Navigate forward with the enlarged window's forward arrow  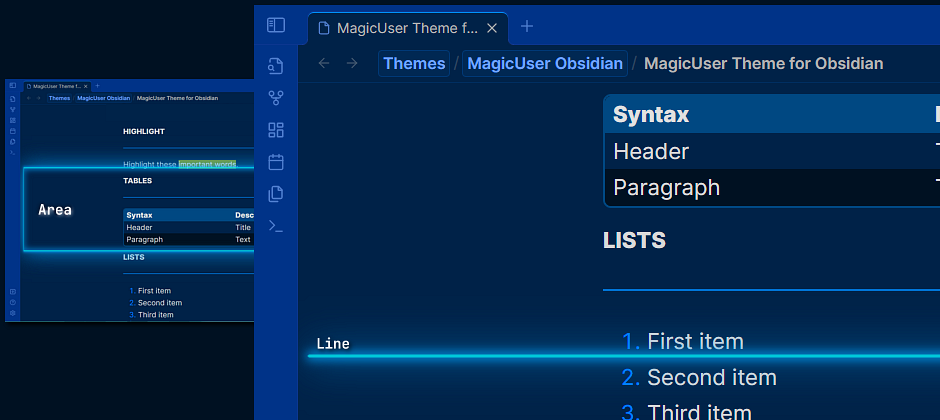tap(352, 63)
